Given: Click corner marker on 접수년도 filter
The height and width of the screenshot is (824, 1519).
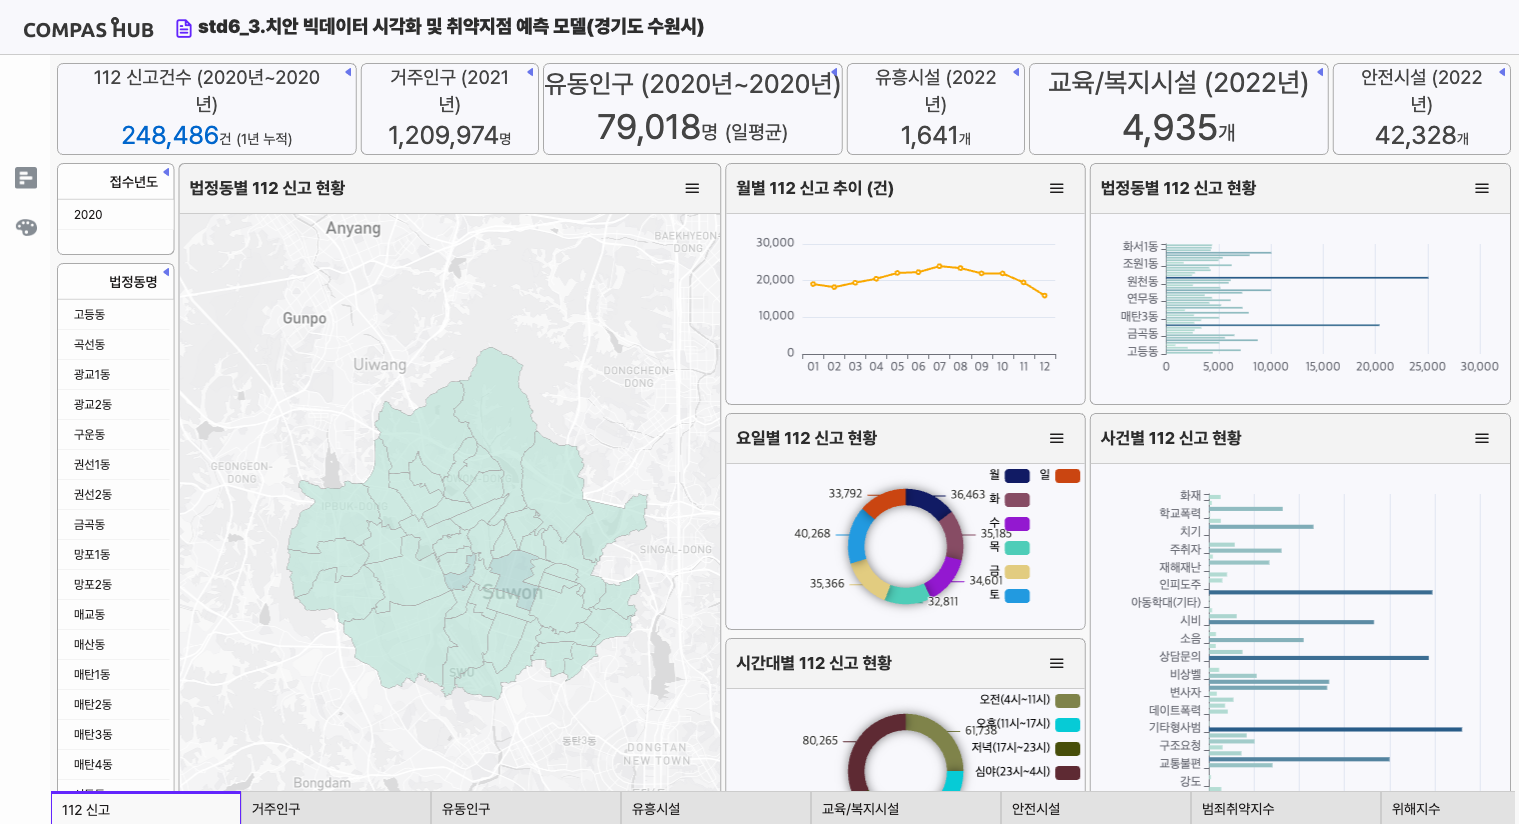Looking at the screenshot, I should pyautogui.click(x=166, y=172).
